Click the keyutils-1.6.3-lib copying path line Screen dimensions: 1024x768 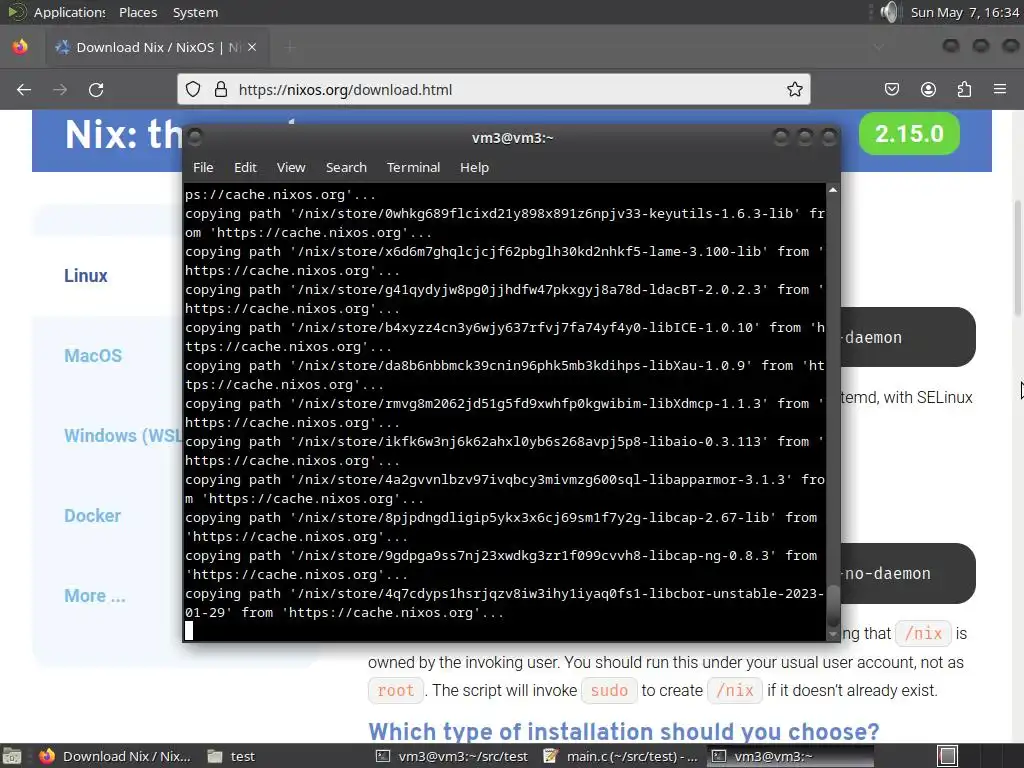(504, 223)
